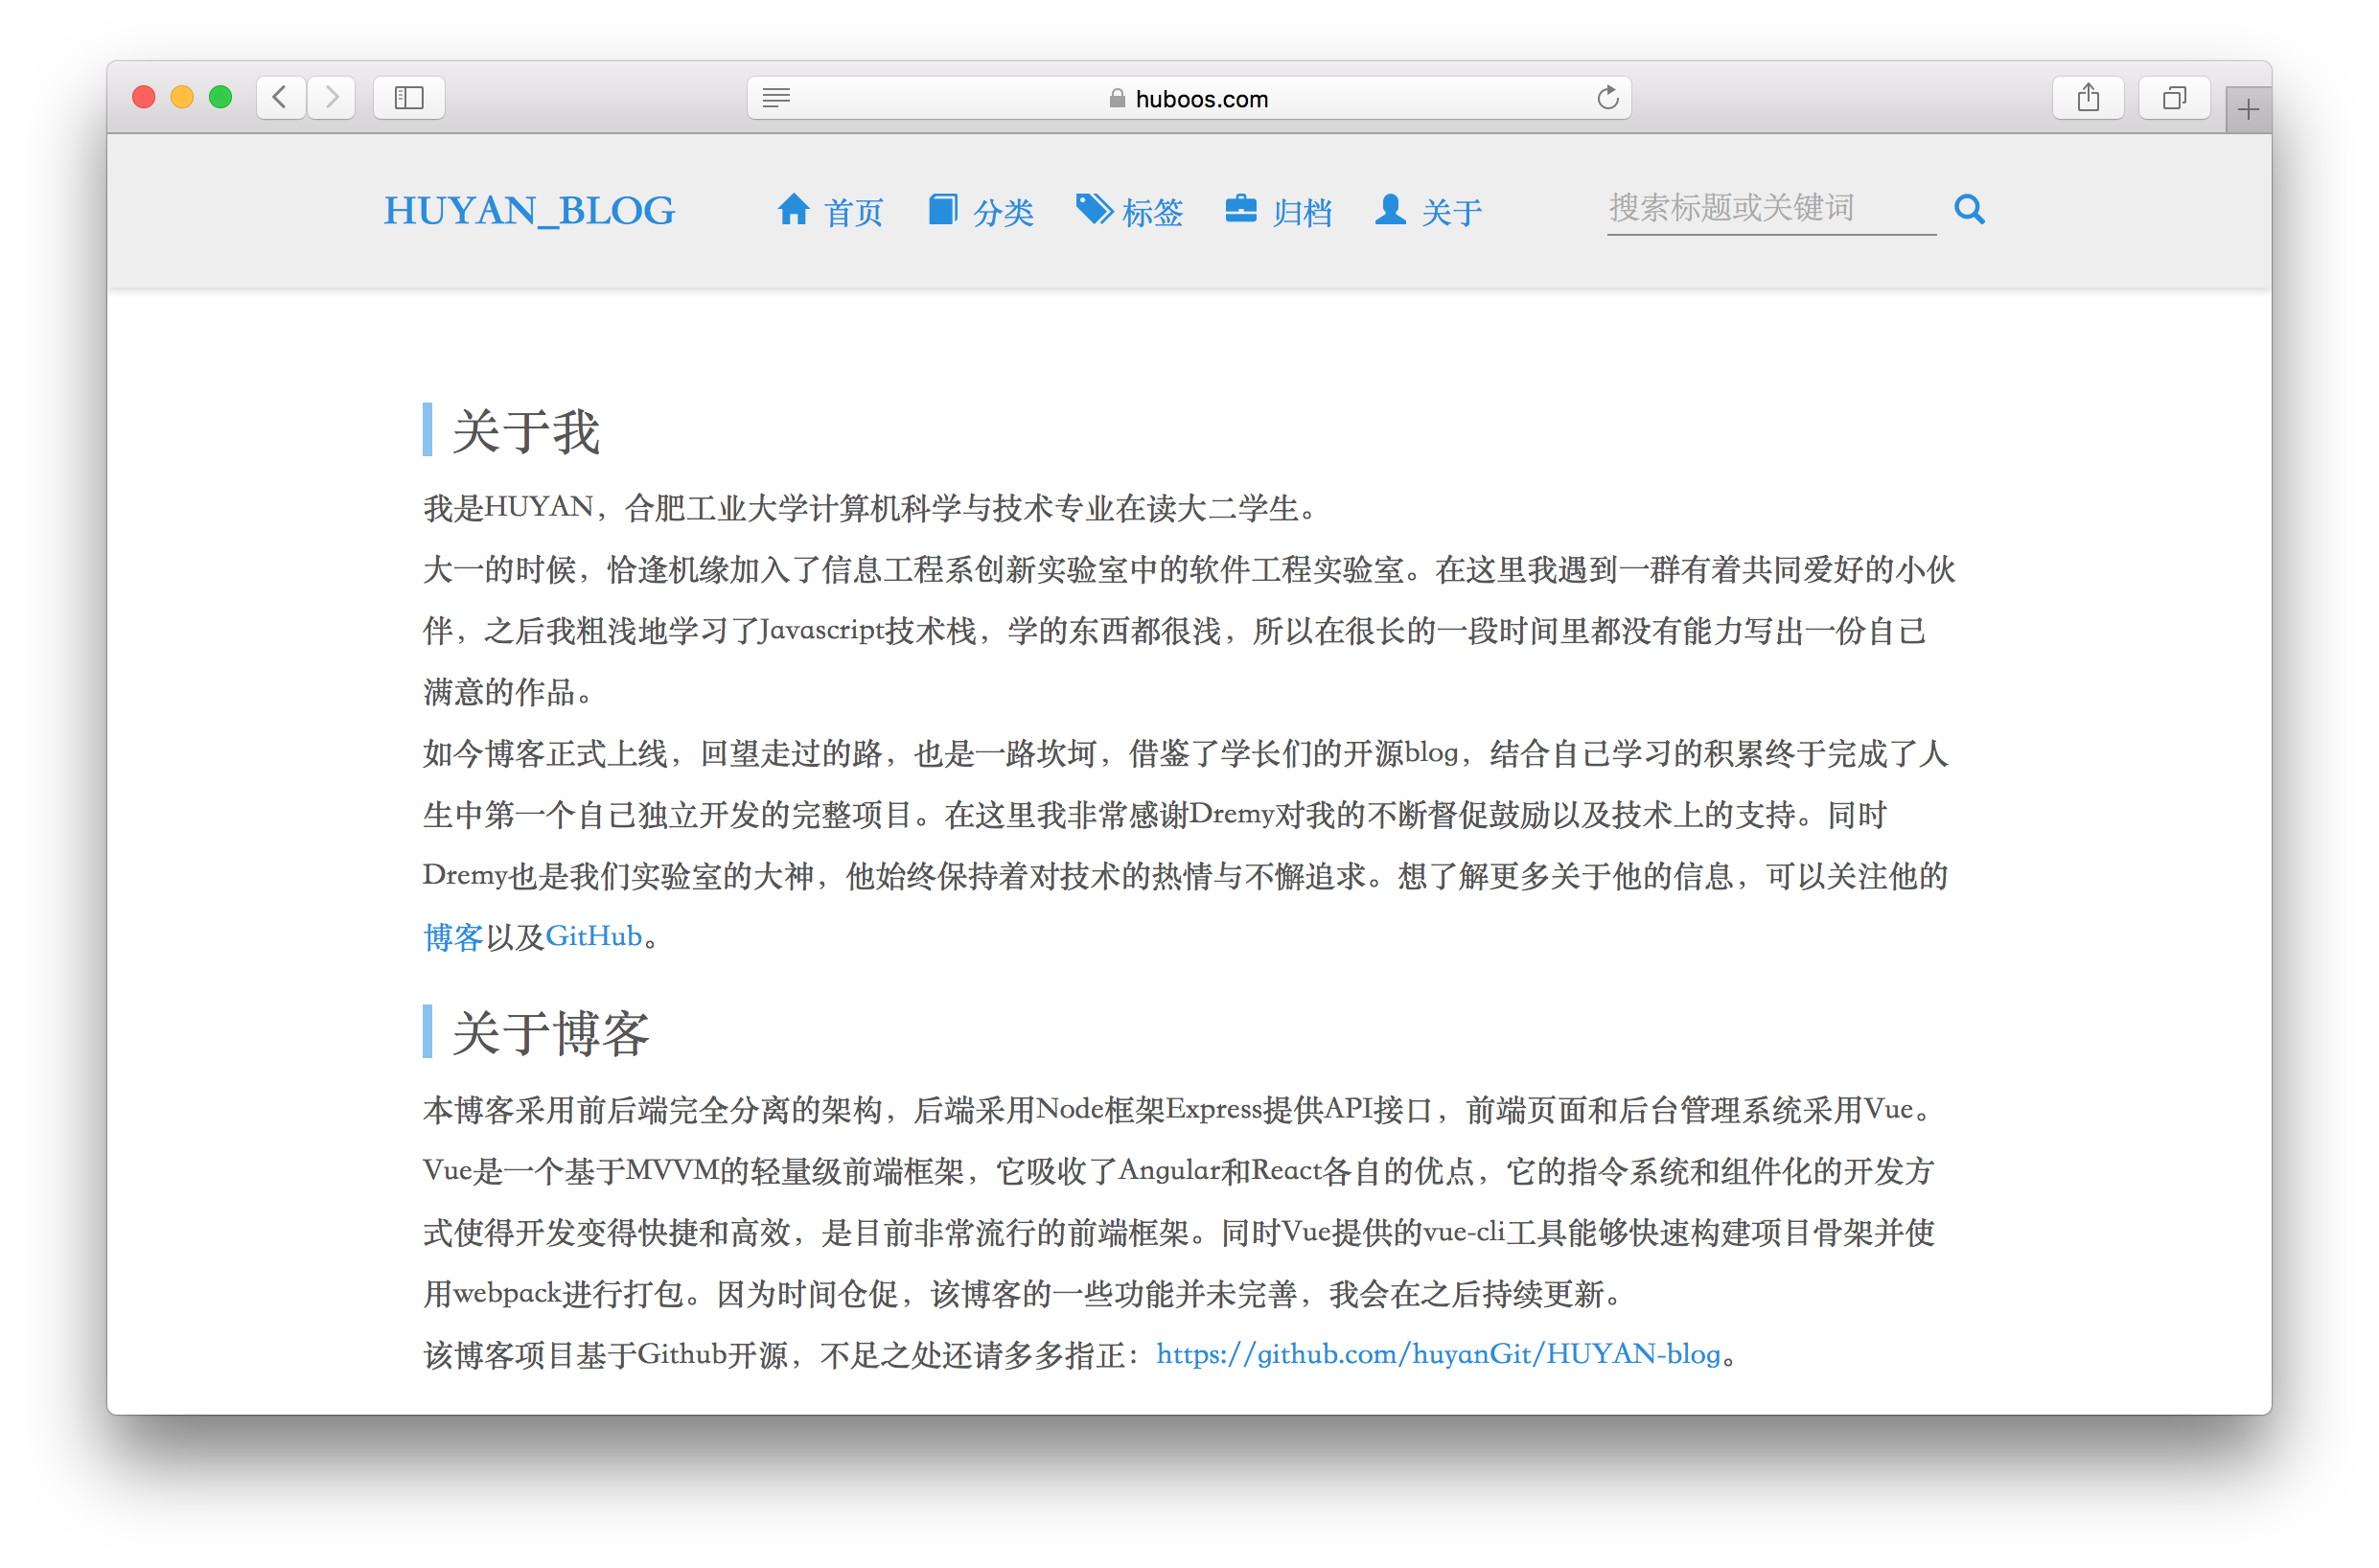Image resolution: width=2379 pixels, height=1568 pixels.
Task: Go back with the Safari back arrow
Action: pos(280,97)
